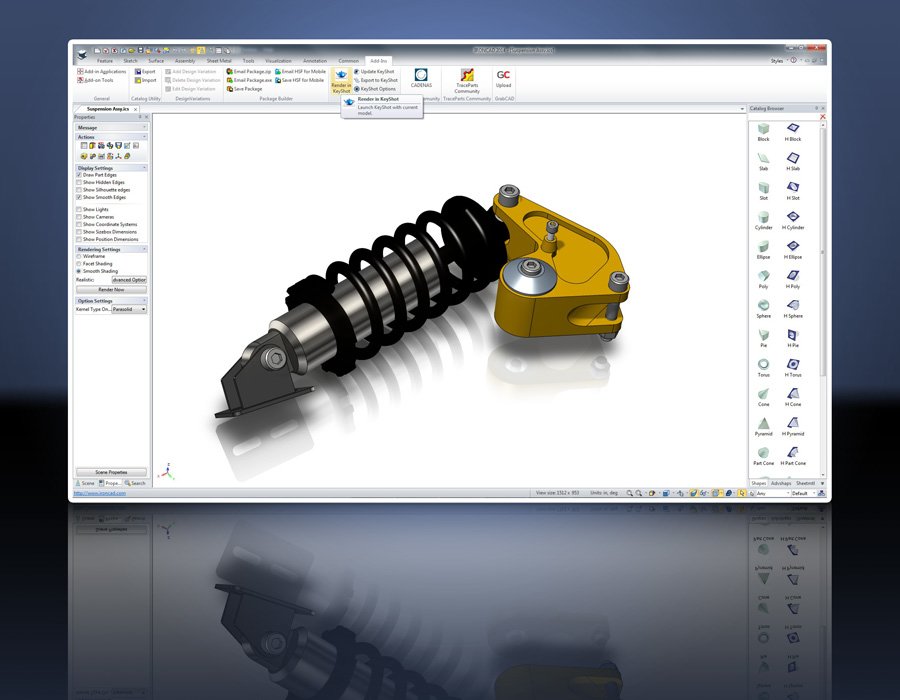Screen dimensions: 900x700
Task: Click Email HSF for Mobile
Action: [300, 72]
